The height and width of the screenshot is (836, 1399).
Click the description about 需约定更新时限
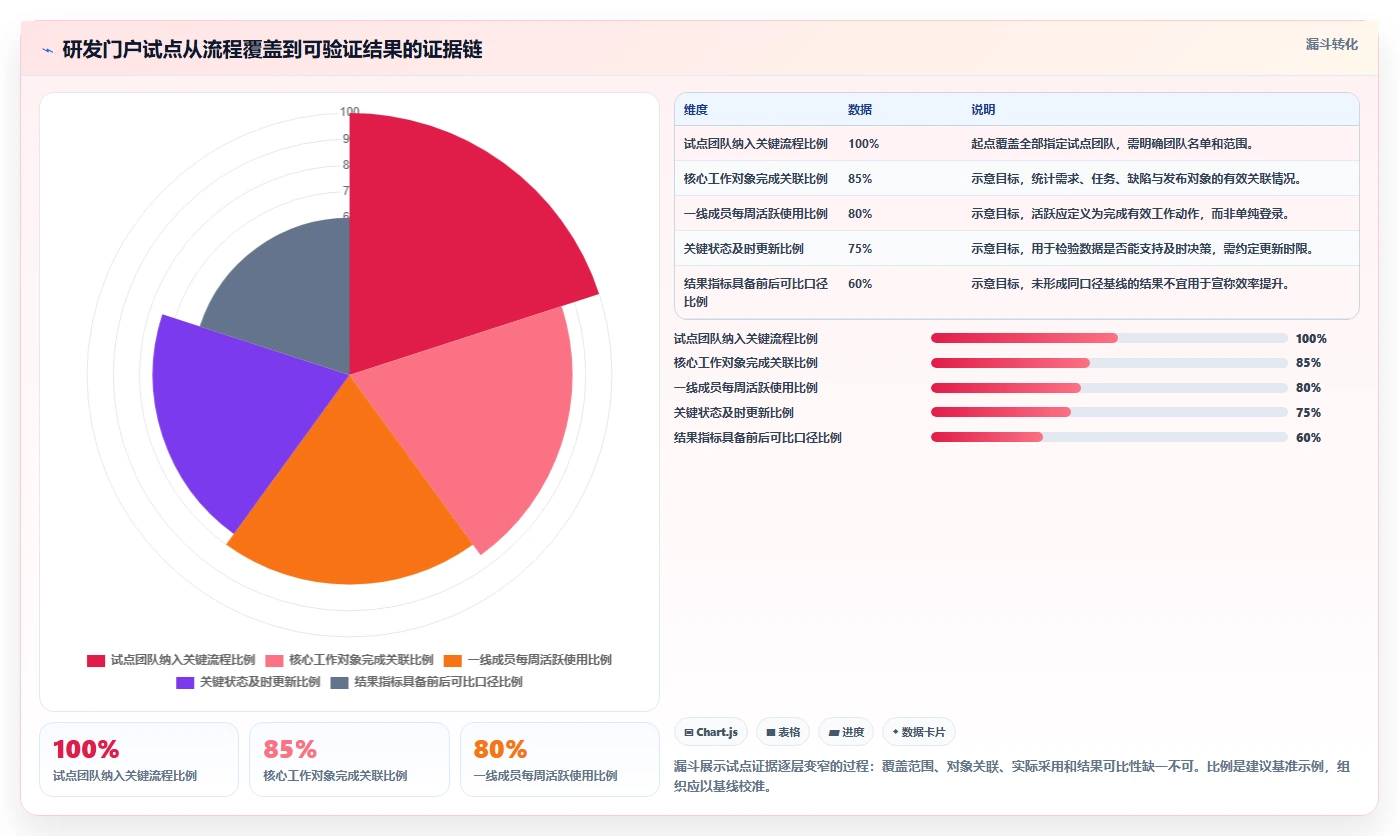point(1143,249)
